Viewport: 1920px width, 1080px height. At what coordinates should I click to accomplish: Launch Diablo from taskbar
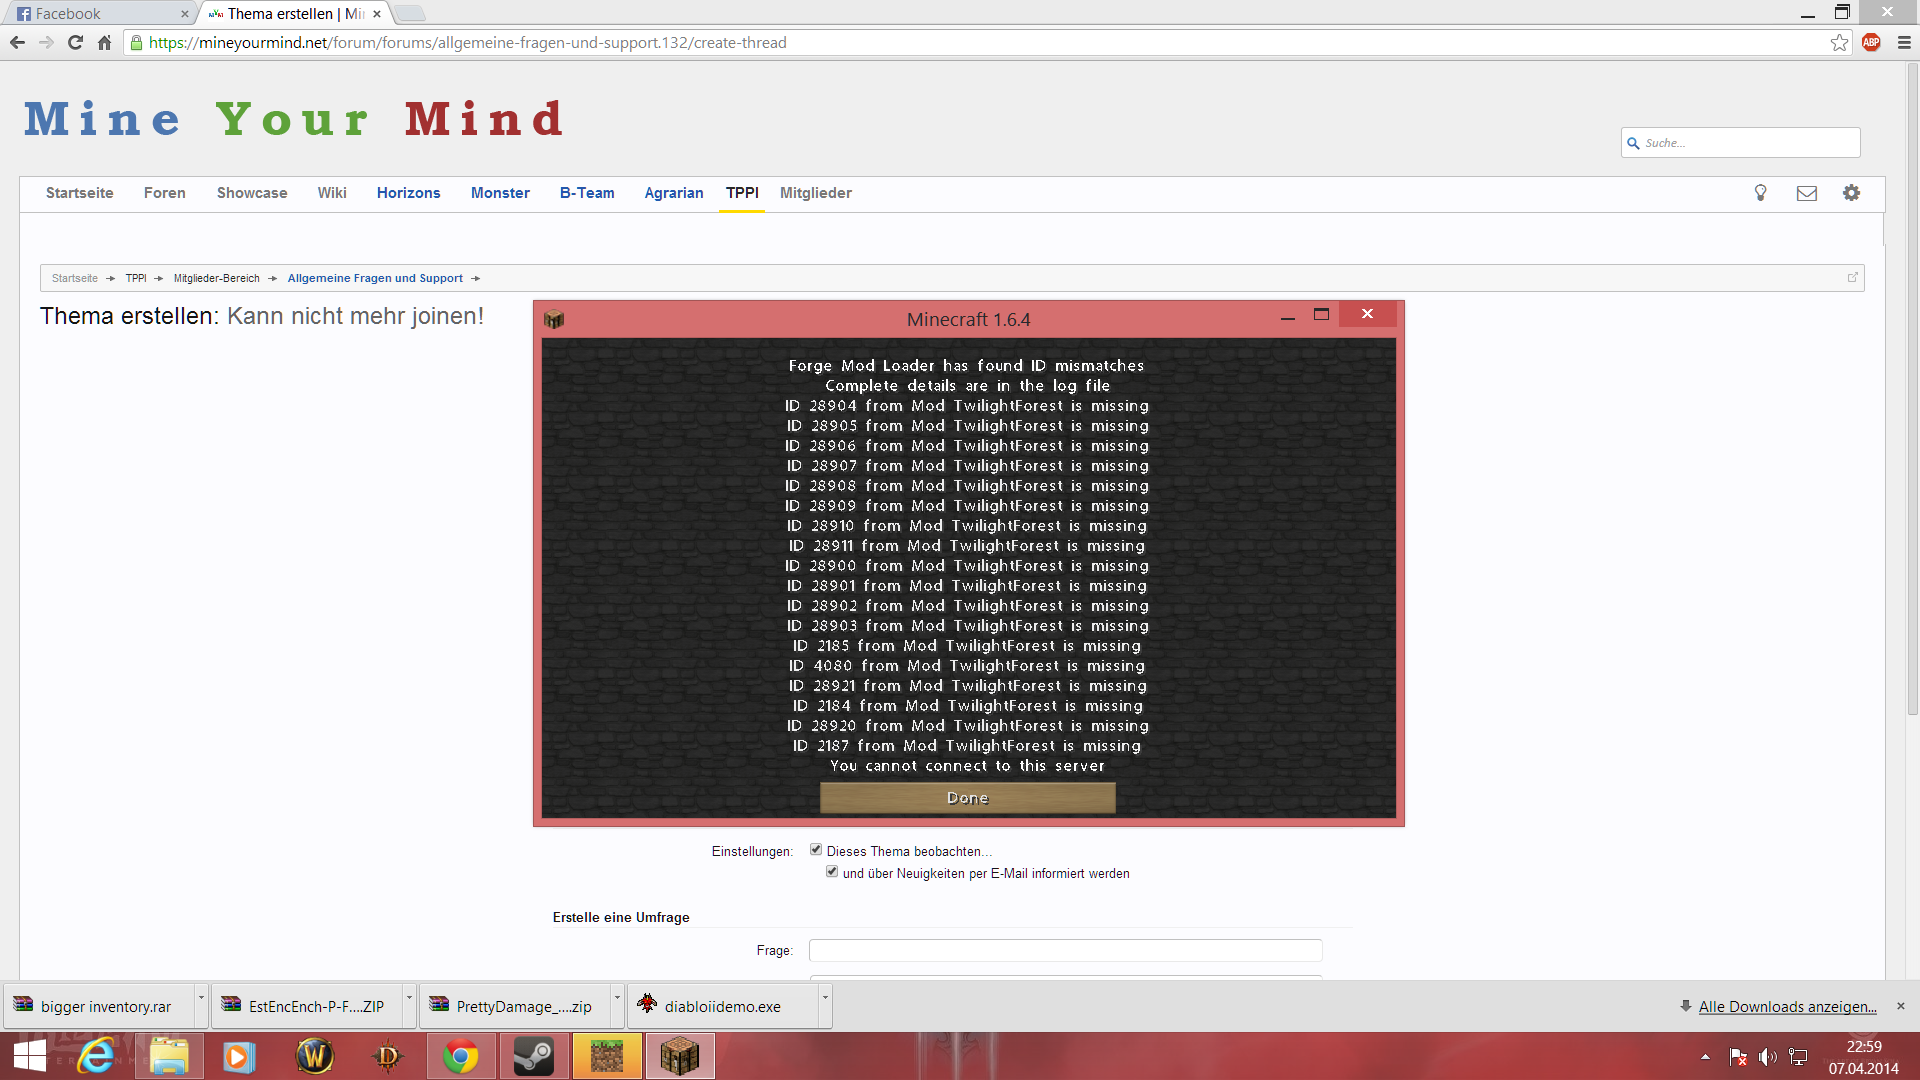tap(387, 1056)
